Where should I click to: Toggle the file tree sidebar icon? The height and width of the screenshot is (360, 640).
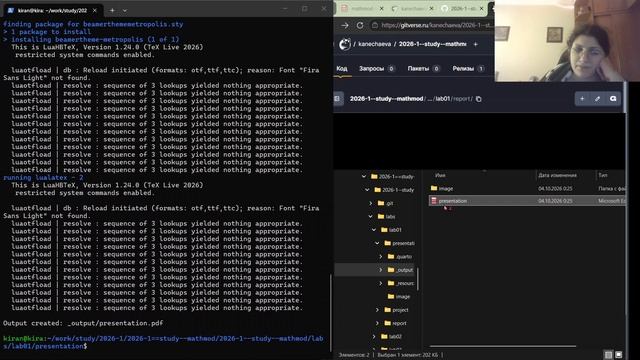(x=337, y=99)
